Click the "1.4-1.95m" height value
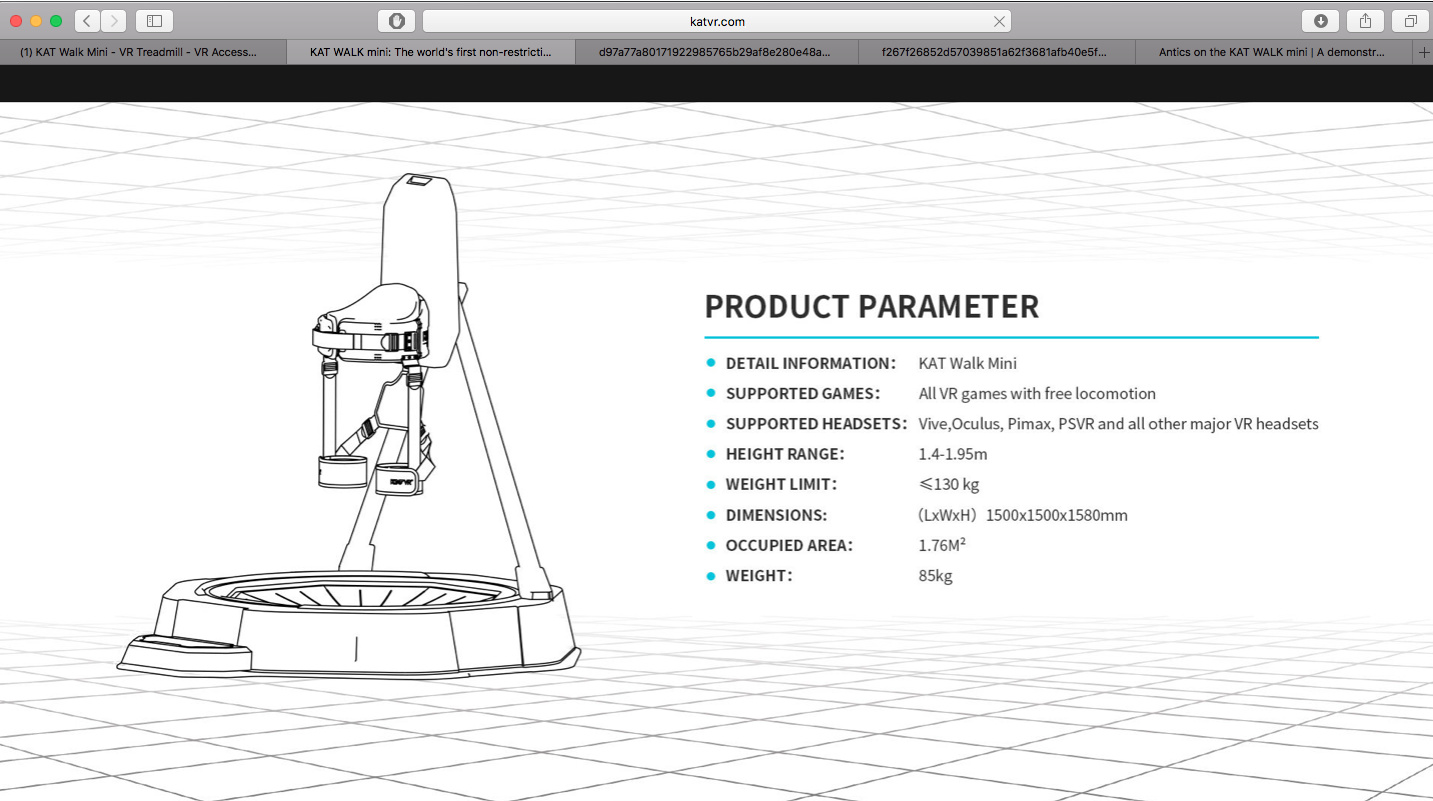This screenshot has width=1433, height=801. (x=953, y=454)
